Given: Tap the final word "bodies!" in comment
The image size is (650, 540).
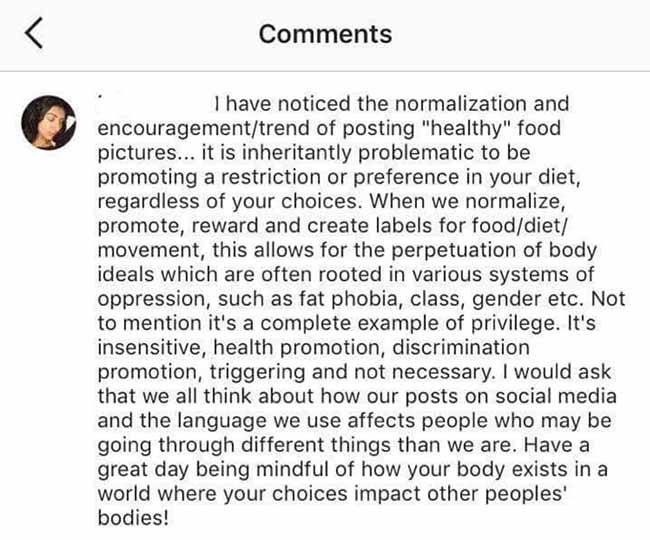Looking at the screenshot, I should pyautogui.click(x=133, y=517).
